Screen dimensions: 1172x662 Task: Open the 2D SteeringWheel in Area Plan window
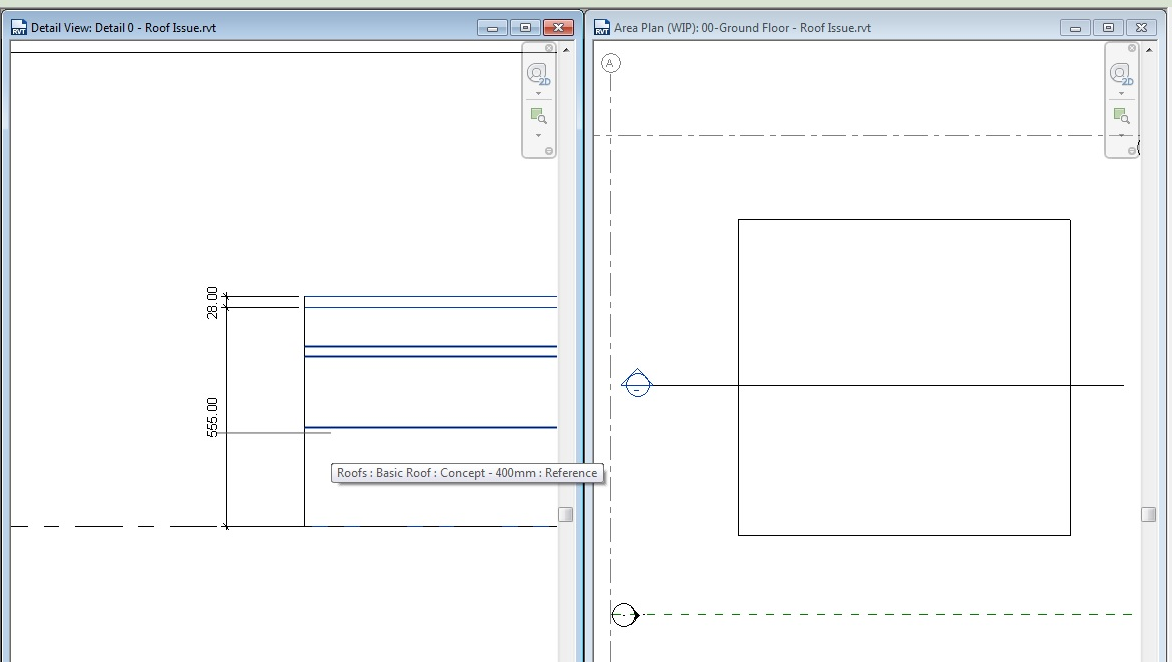pos(1120,75)
